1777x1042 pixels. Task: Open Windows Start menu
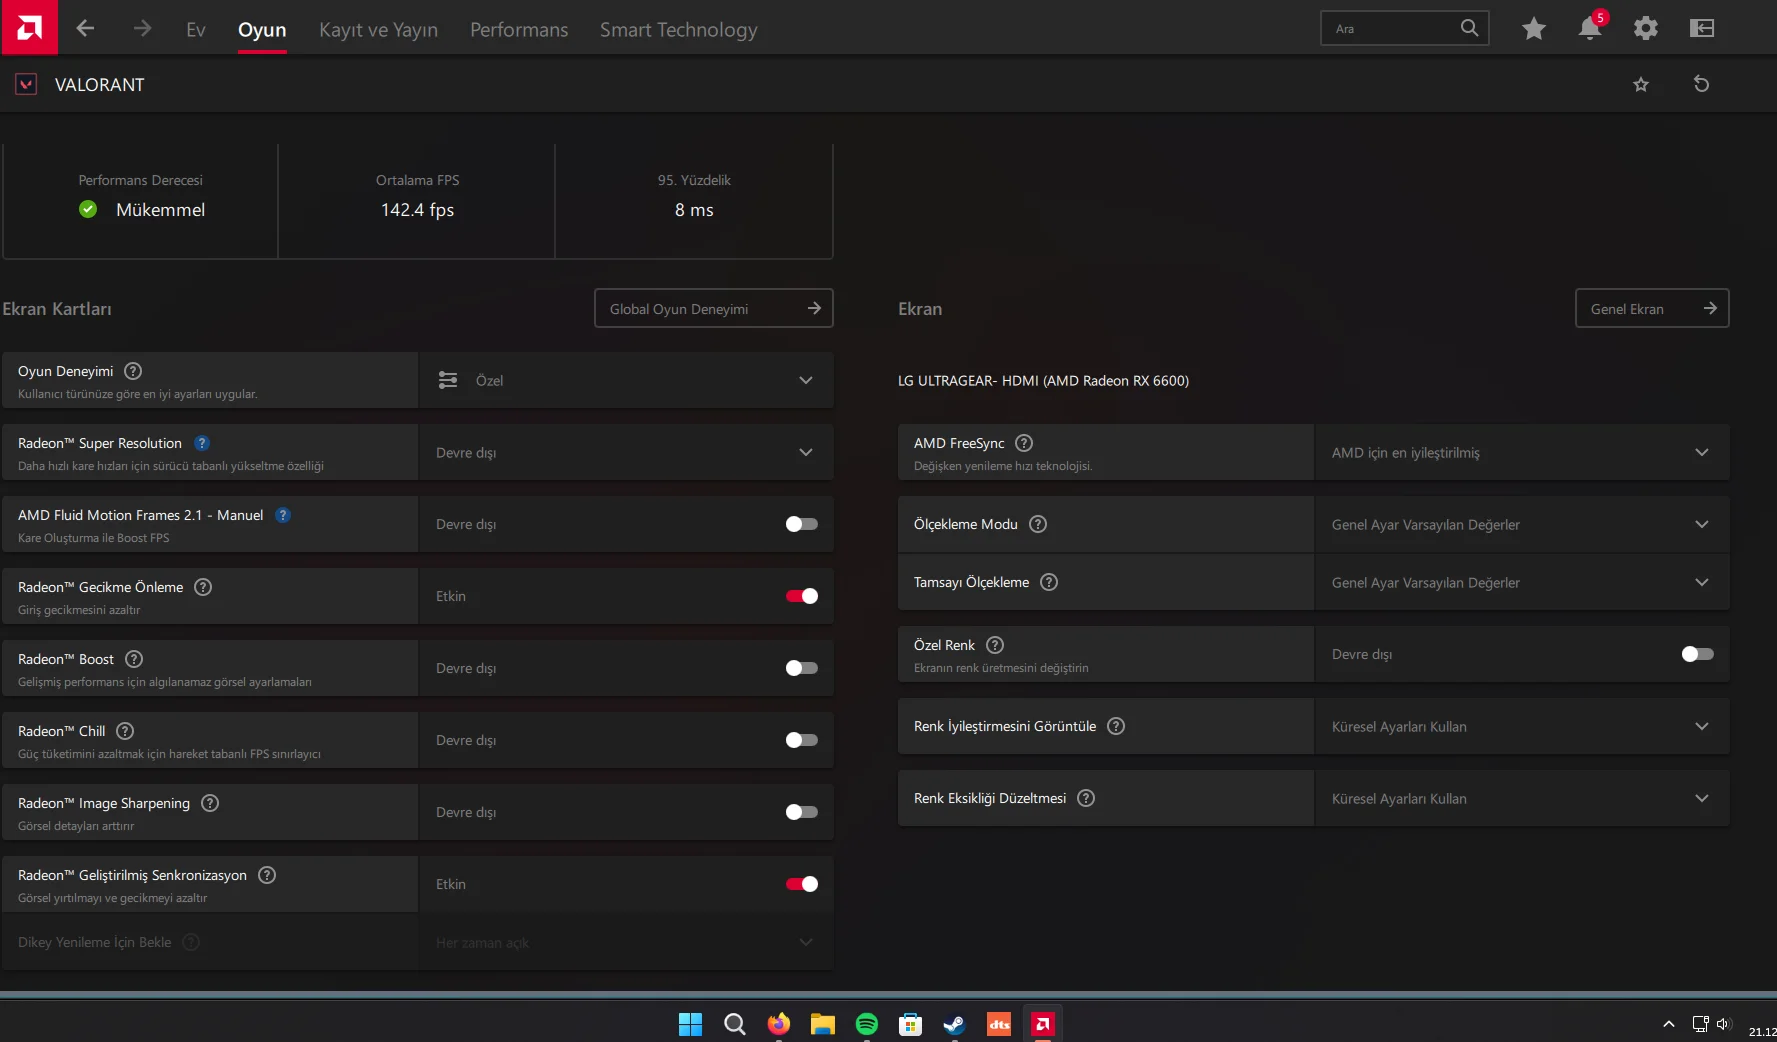coord(690,1024)
